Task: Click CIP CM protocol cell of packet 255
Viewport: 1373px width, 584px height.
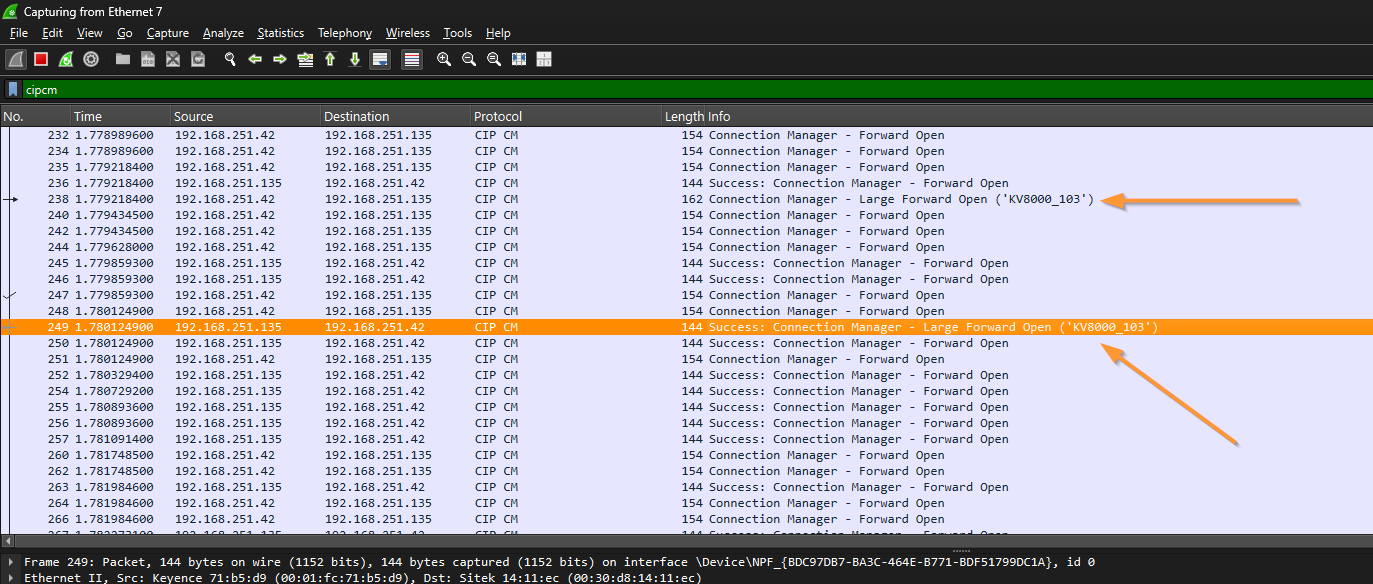Action: click(x=496, y=407)
